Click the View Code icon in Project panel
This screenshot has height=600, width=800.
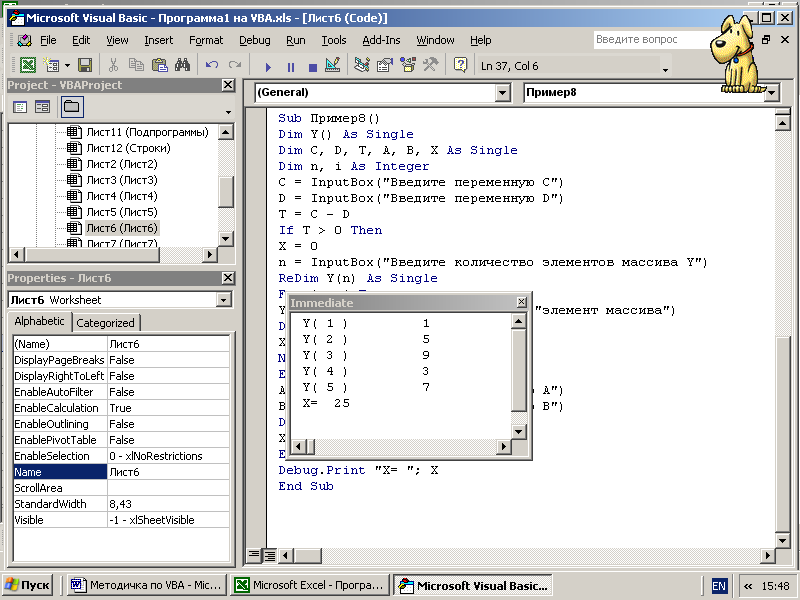20,107
